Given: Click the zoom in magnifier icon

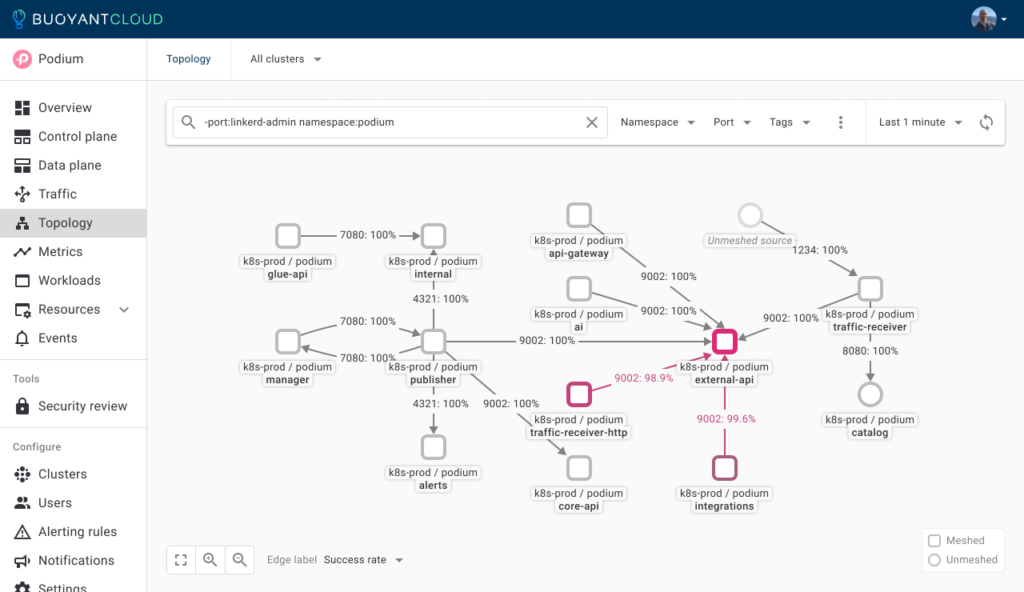Looking at the screenshot, I should point(210,560).
